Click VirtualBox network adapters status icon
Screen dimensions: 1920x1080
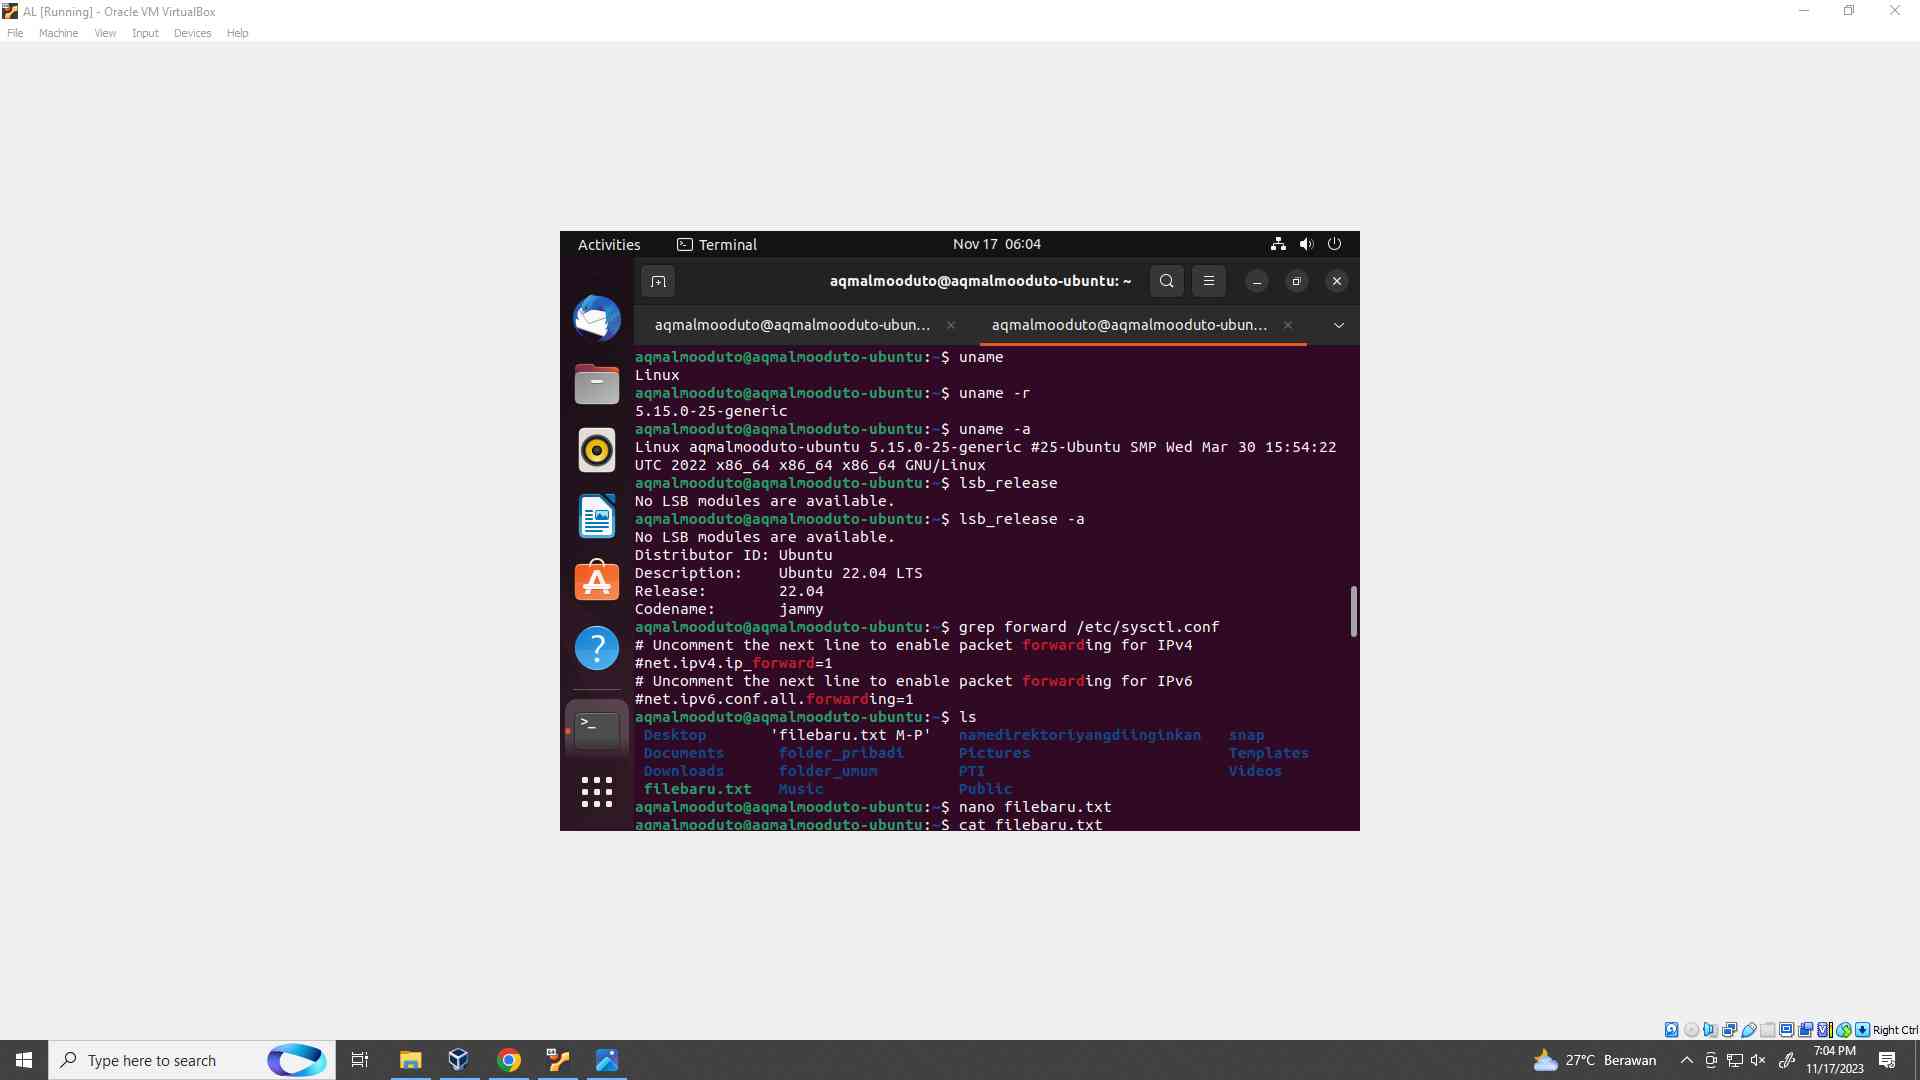[1729, 1030]
